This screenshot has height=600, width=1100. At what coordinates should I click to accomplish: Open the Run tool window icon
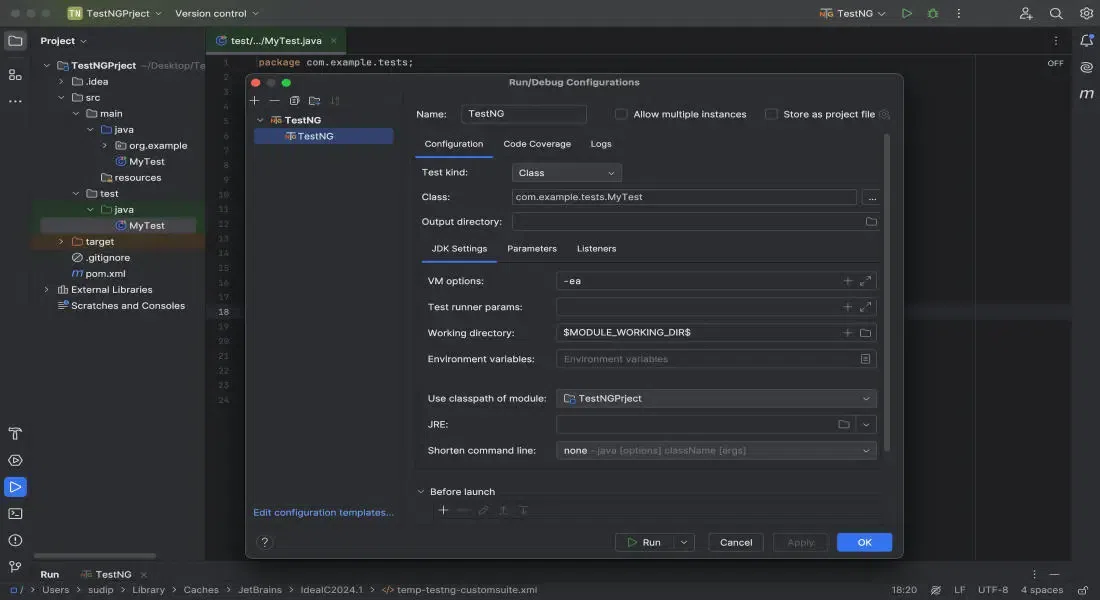[15, 487]
